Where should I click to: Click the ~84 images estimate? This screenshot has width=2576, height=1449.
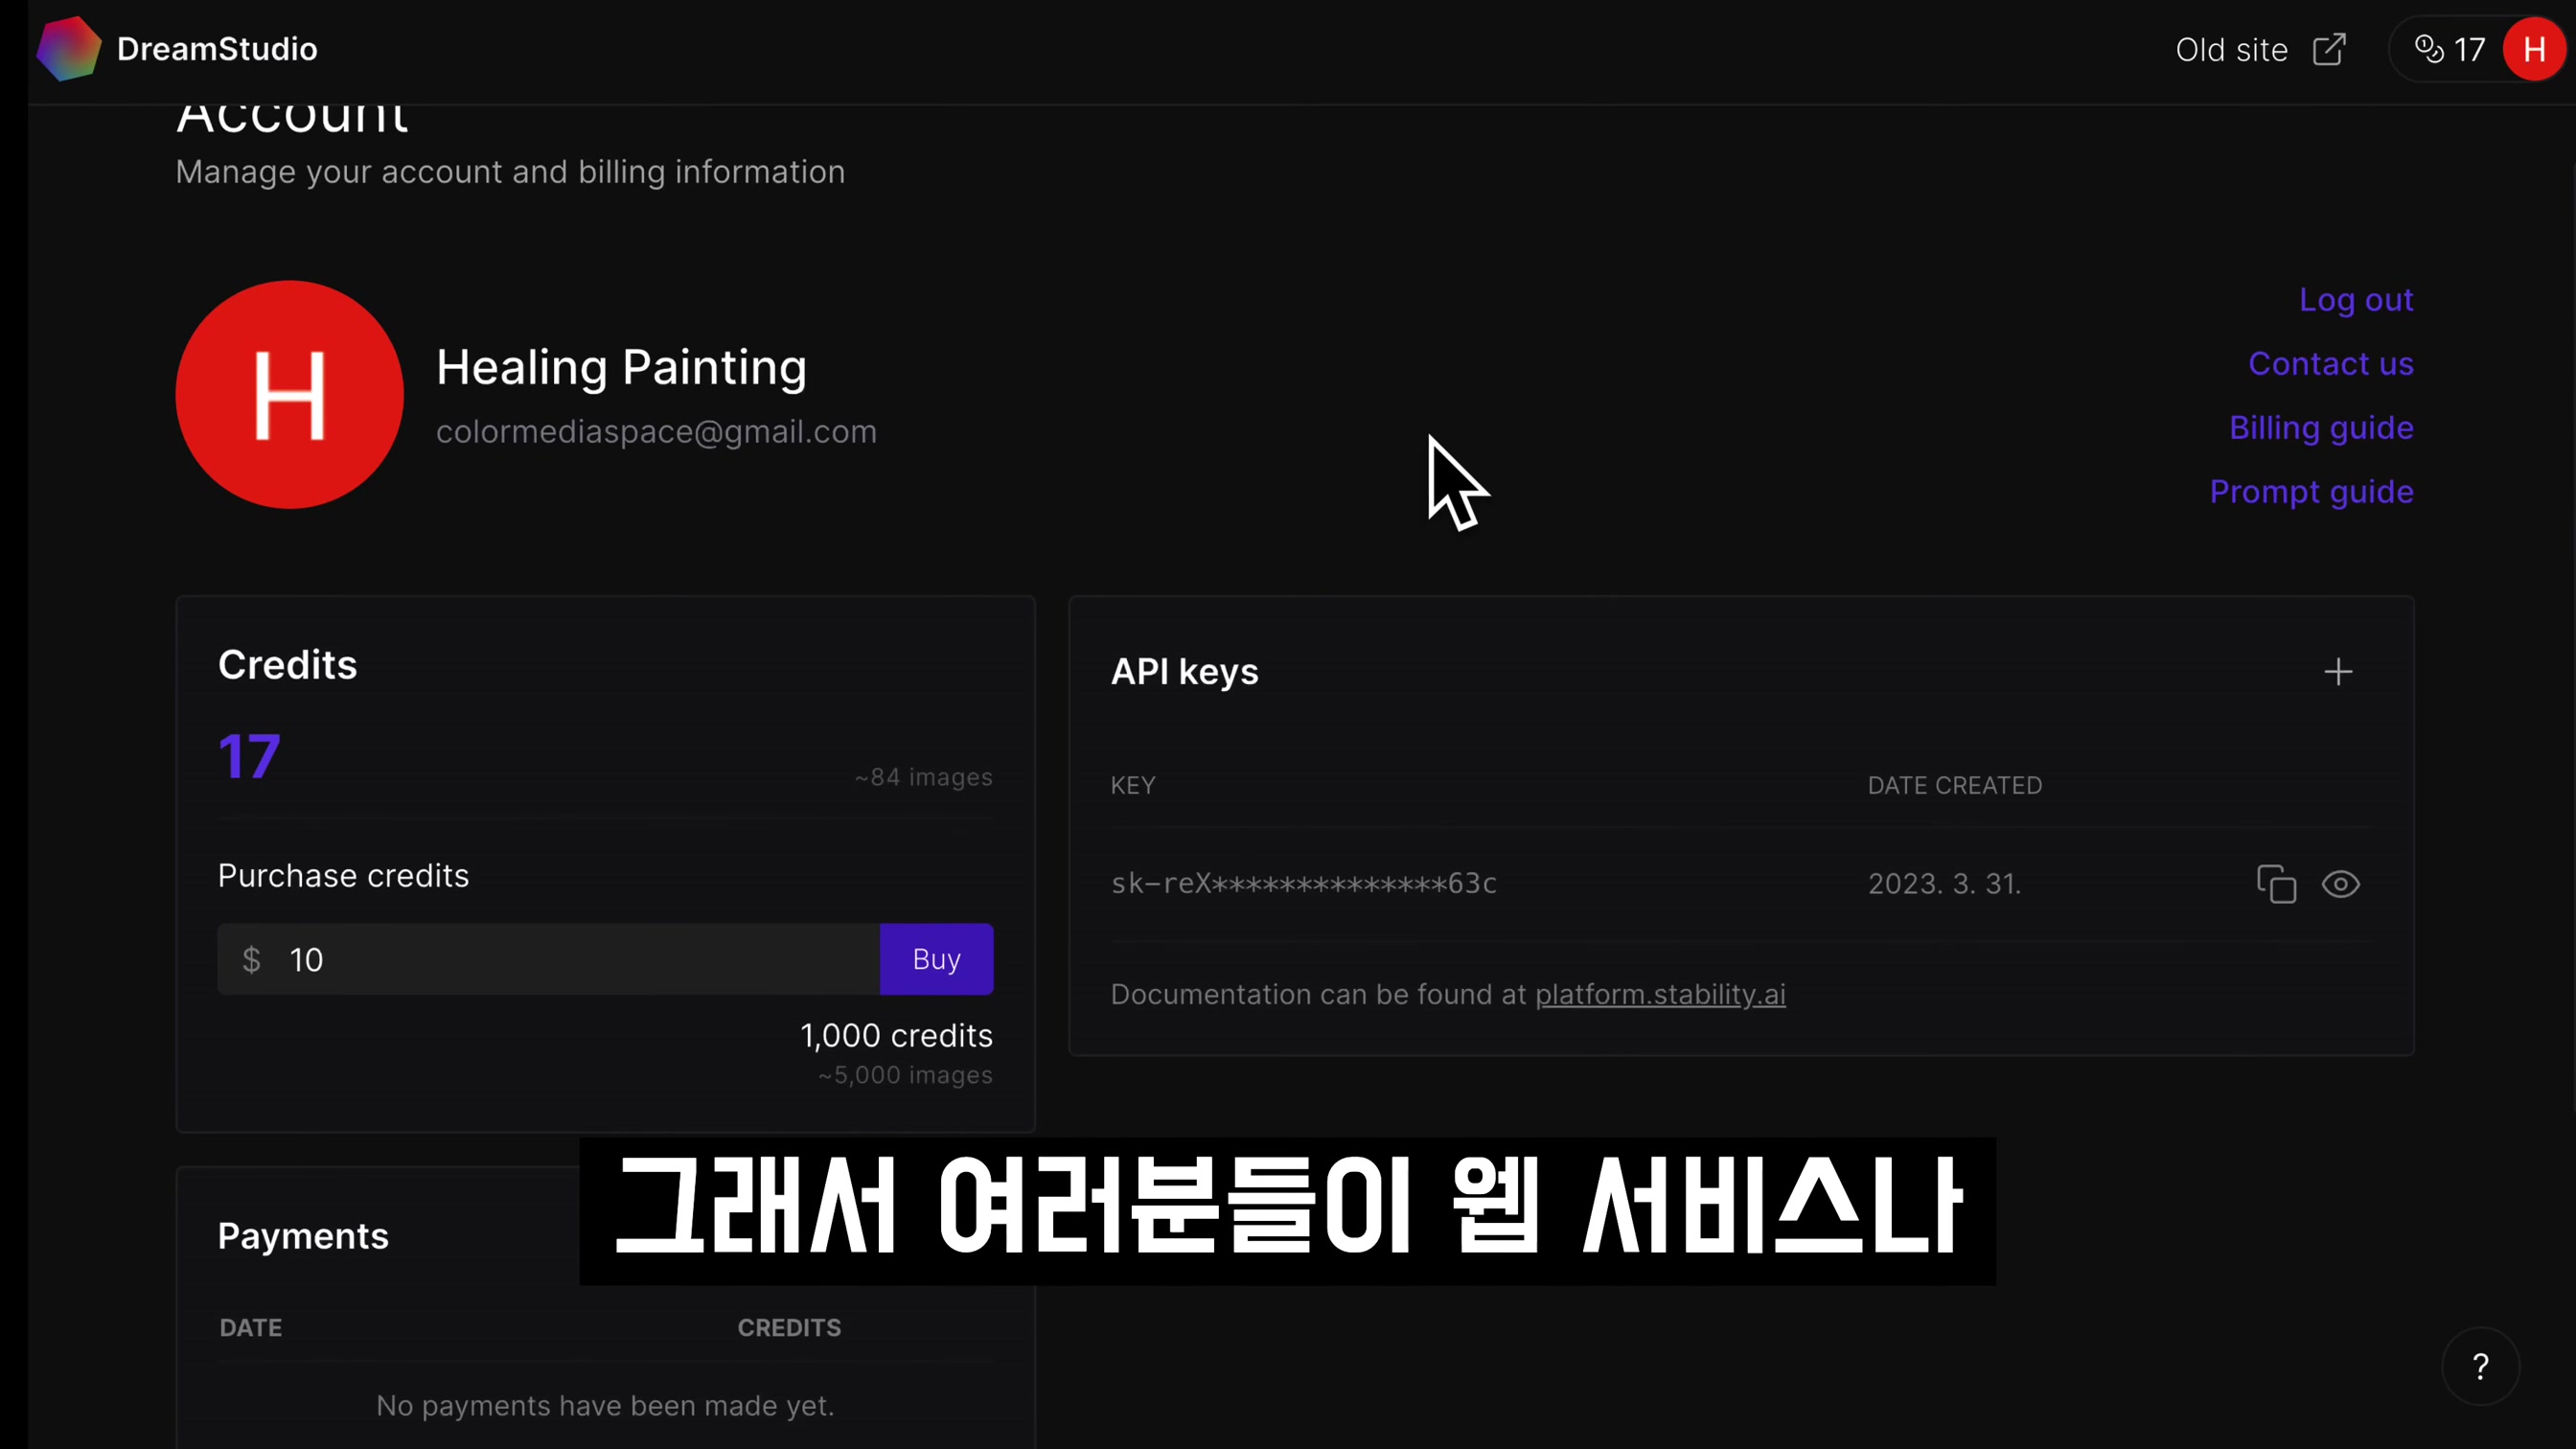tap(923, 777)
